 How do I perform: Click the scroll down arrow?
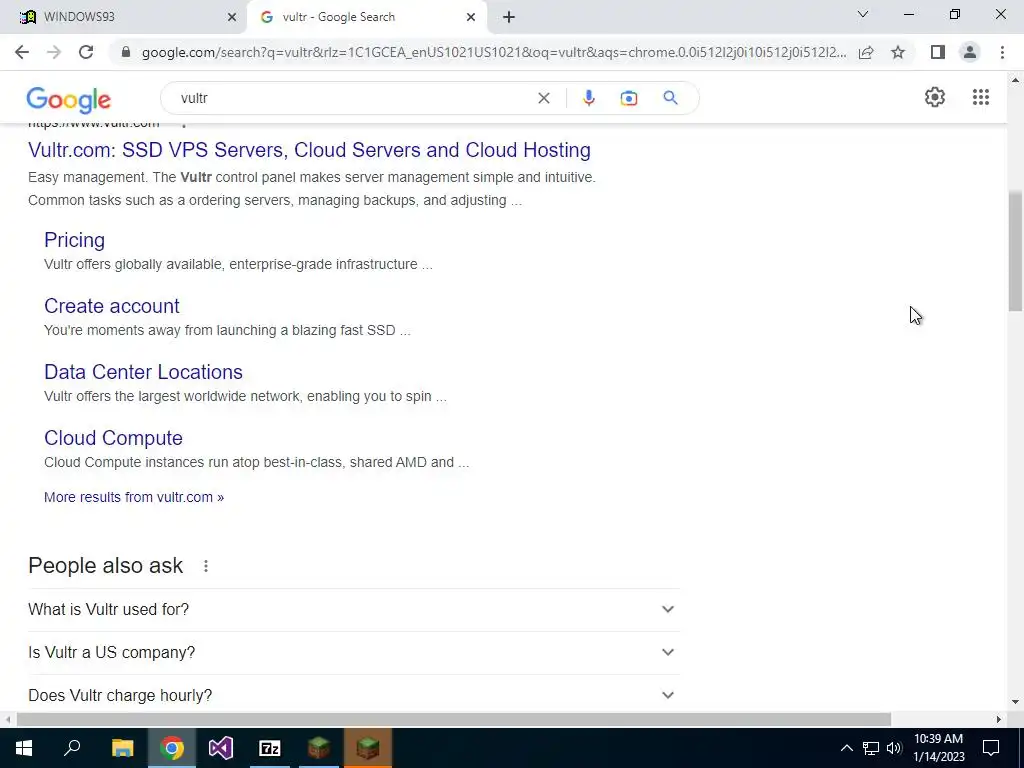pyautogui.click(x=1015, y=703)
